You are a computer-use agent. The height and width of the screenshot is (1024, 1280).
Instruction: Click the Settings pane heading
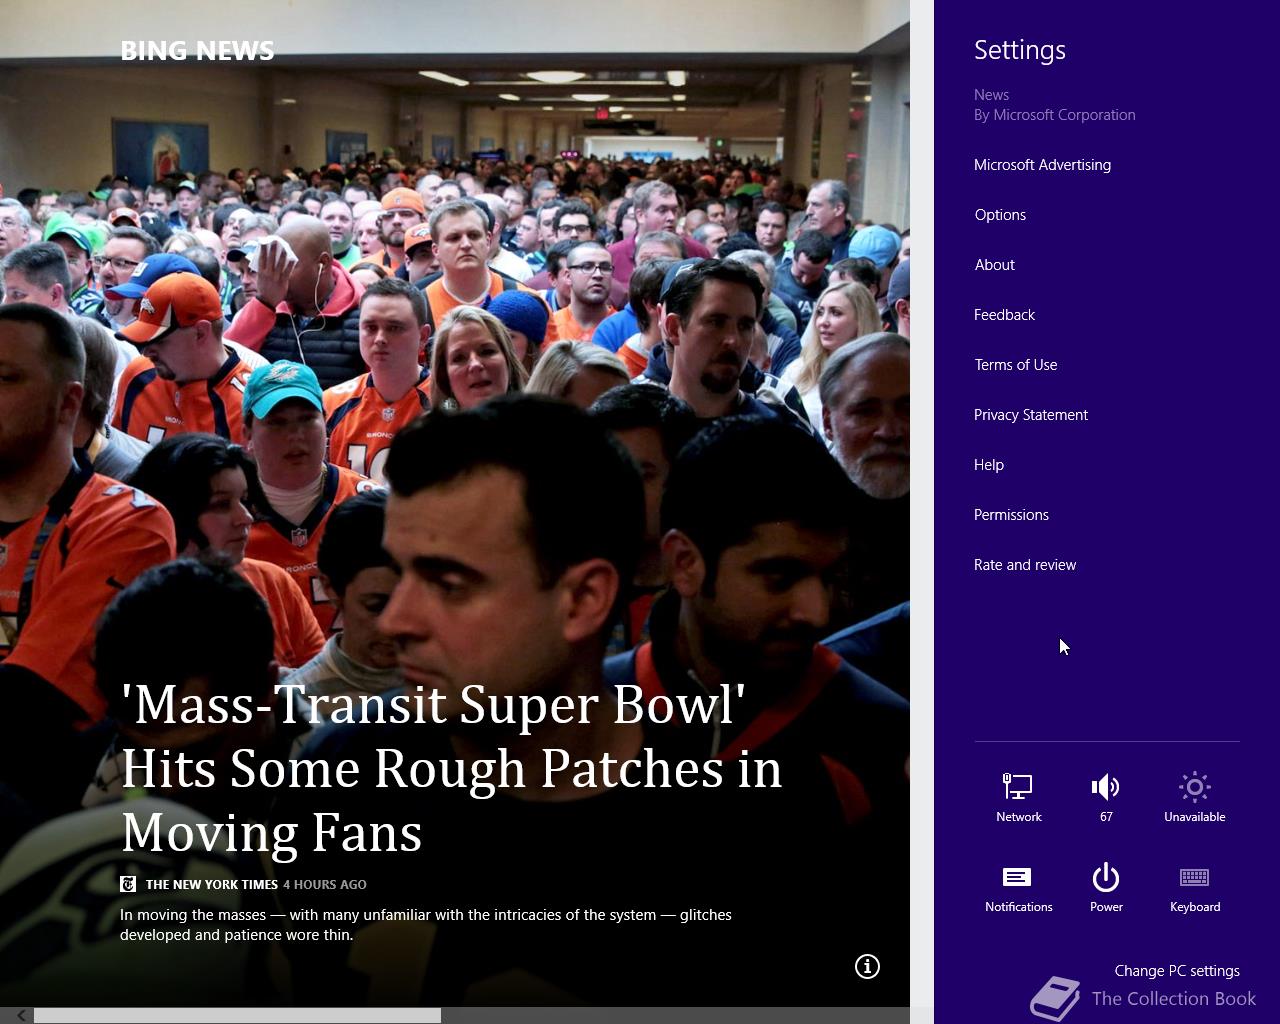1019,50
